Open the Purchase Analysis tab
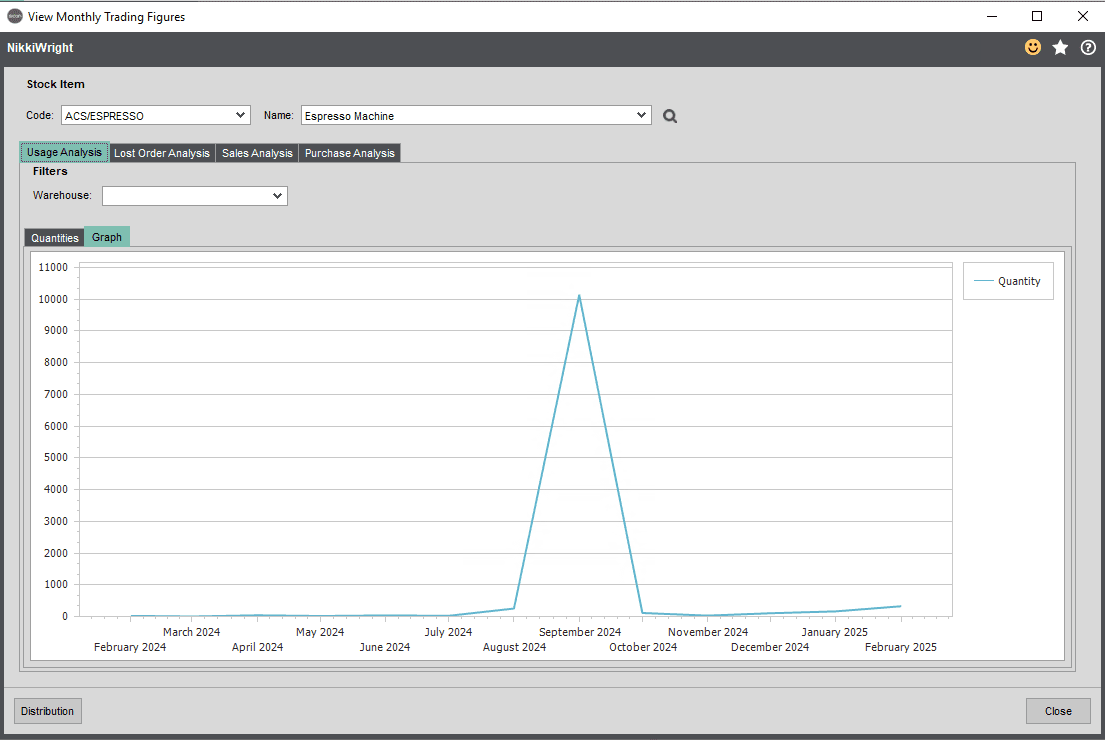The width and height of the screenshot is (1105, 740). point(350,153)
